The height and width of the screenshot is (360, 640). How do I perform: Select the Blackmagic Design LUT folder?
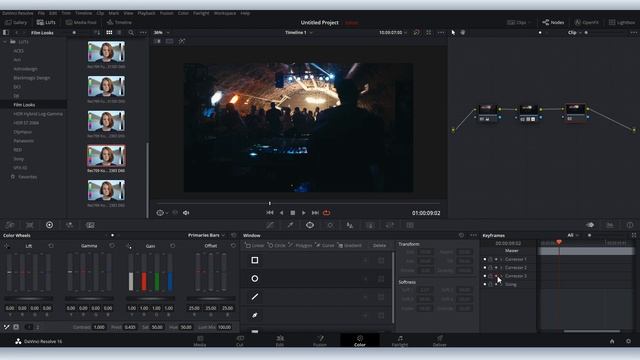coord(32,78)
